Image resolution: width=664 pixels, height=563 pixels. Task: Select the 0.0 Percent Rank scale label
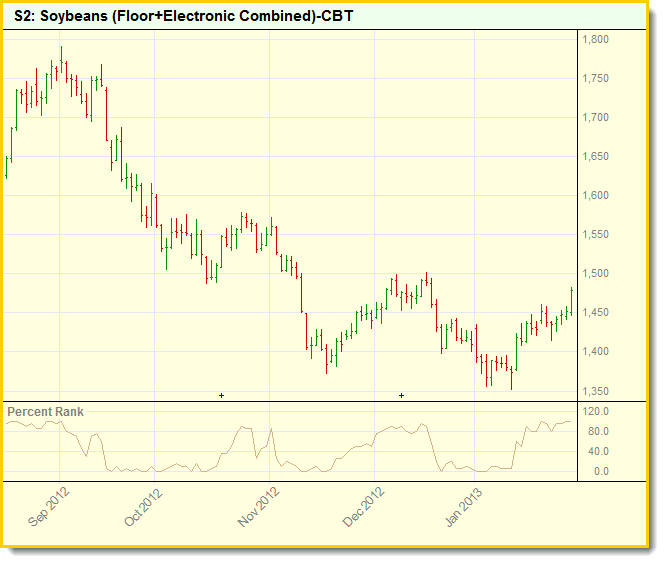tap(597, 472)
